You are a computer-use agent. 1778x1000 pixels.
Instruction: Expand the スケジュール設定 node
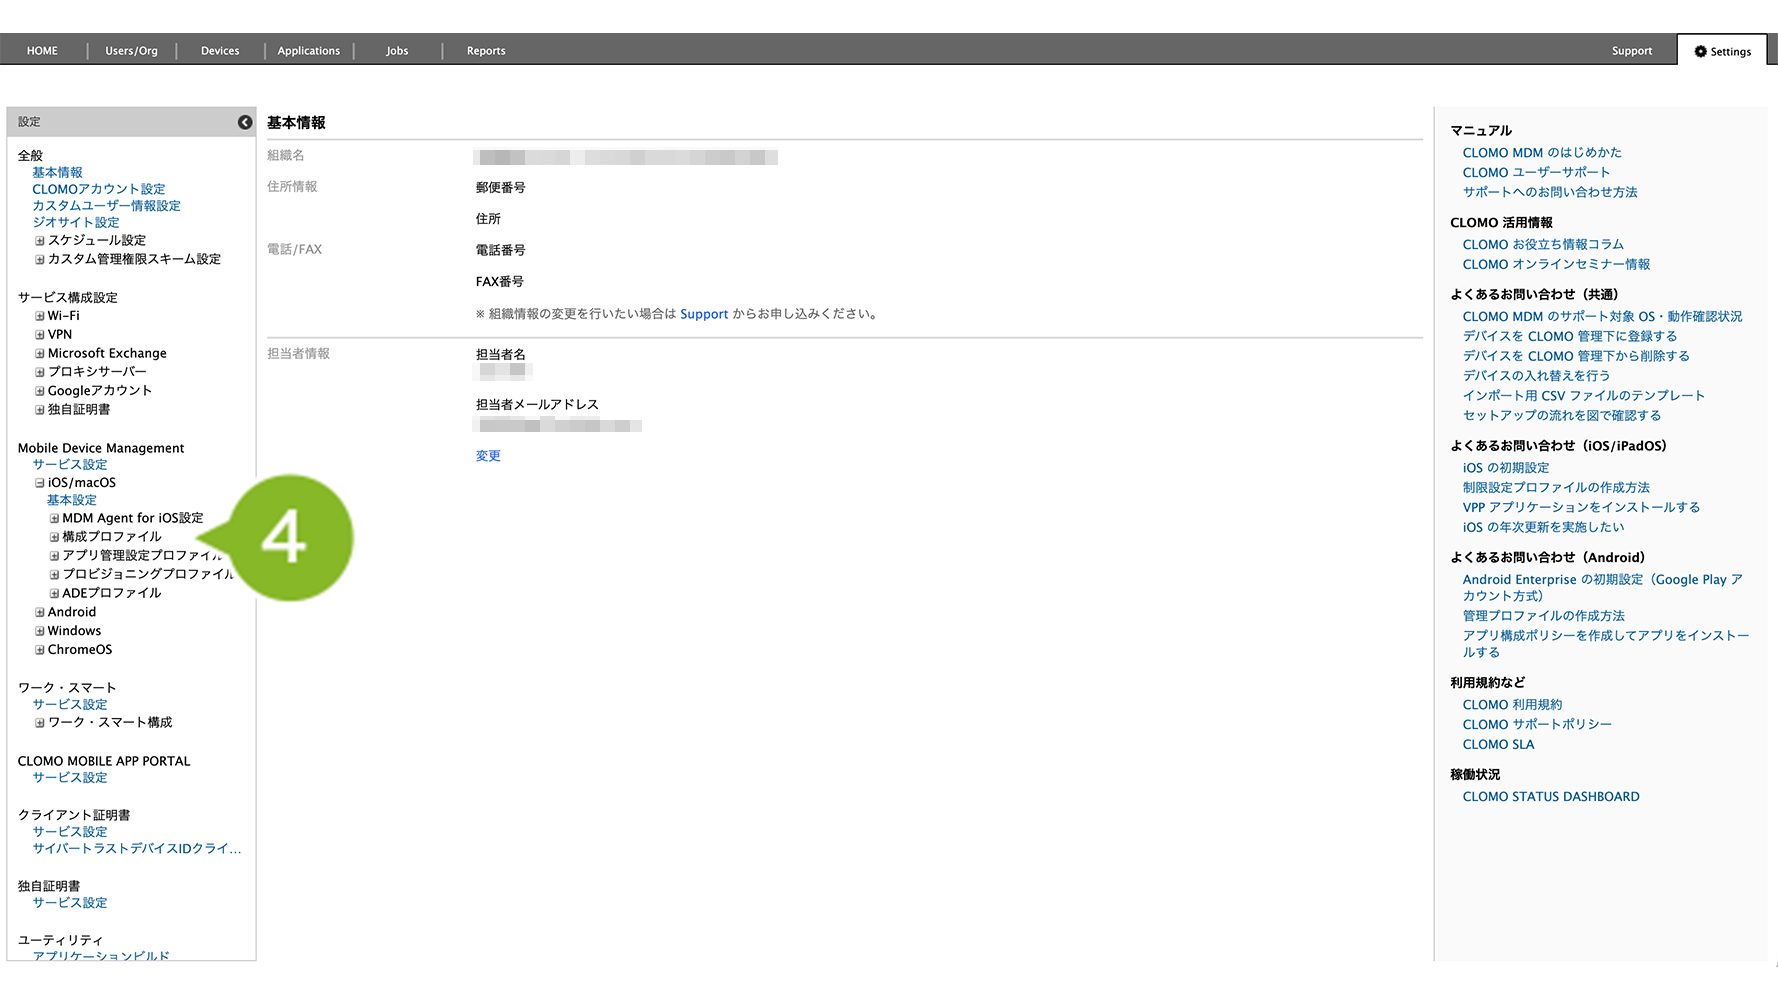click(x=40, y=241)
